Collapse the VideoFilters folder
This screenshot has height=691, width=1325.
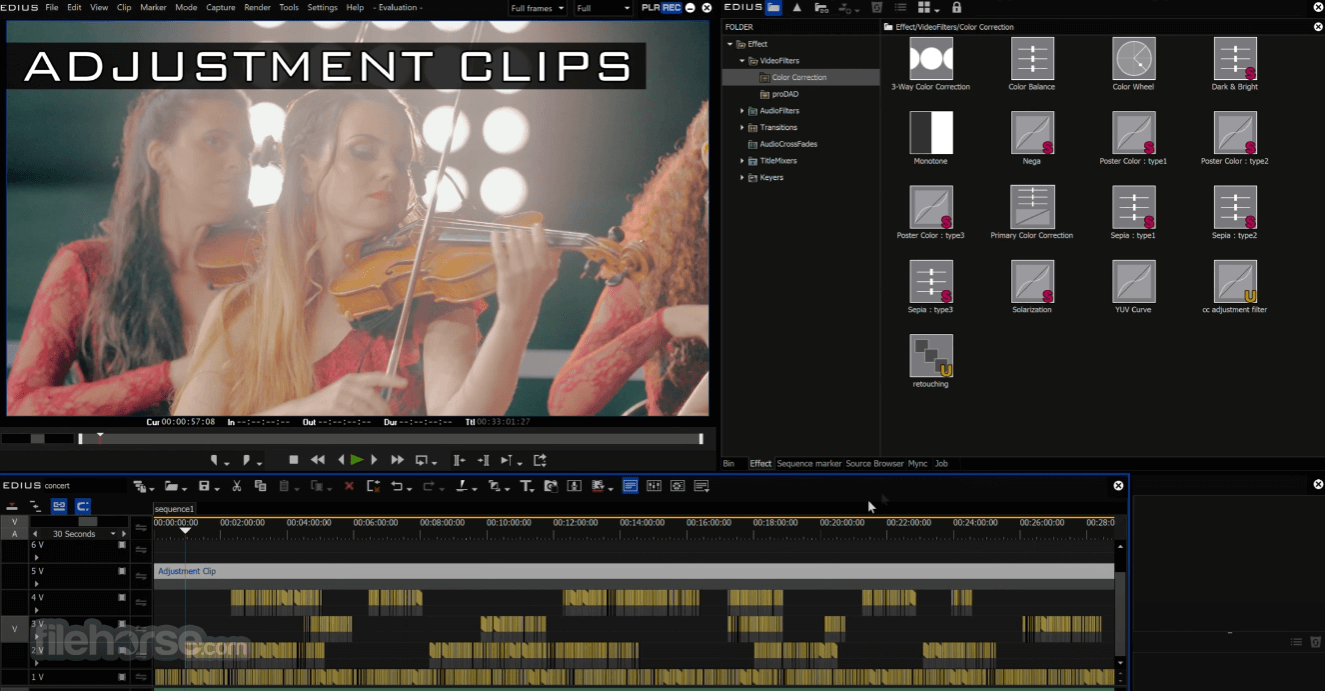742,61
